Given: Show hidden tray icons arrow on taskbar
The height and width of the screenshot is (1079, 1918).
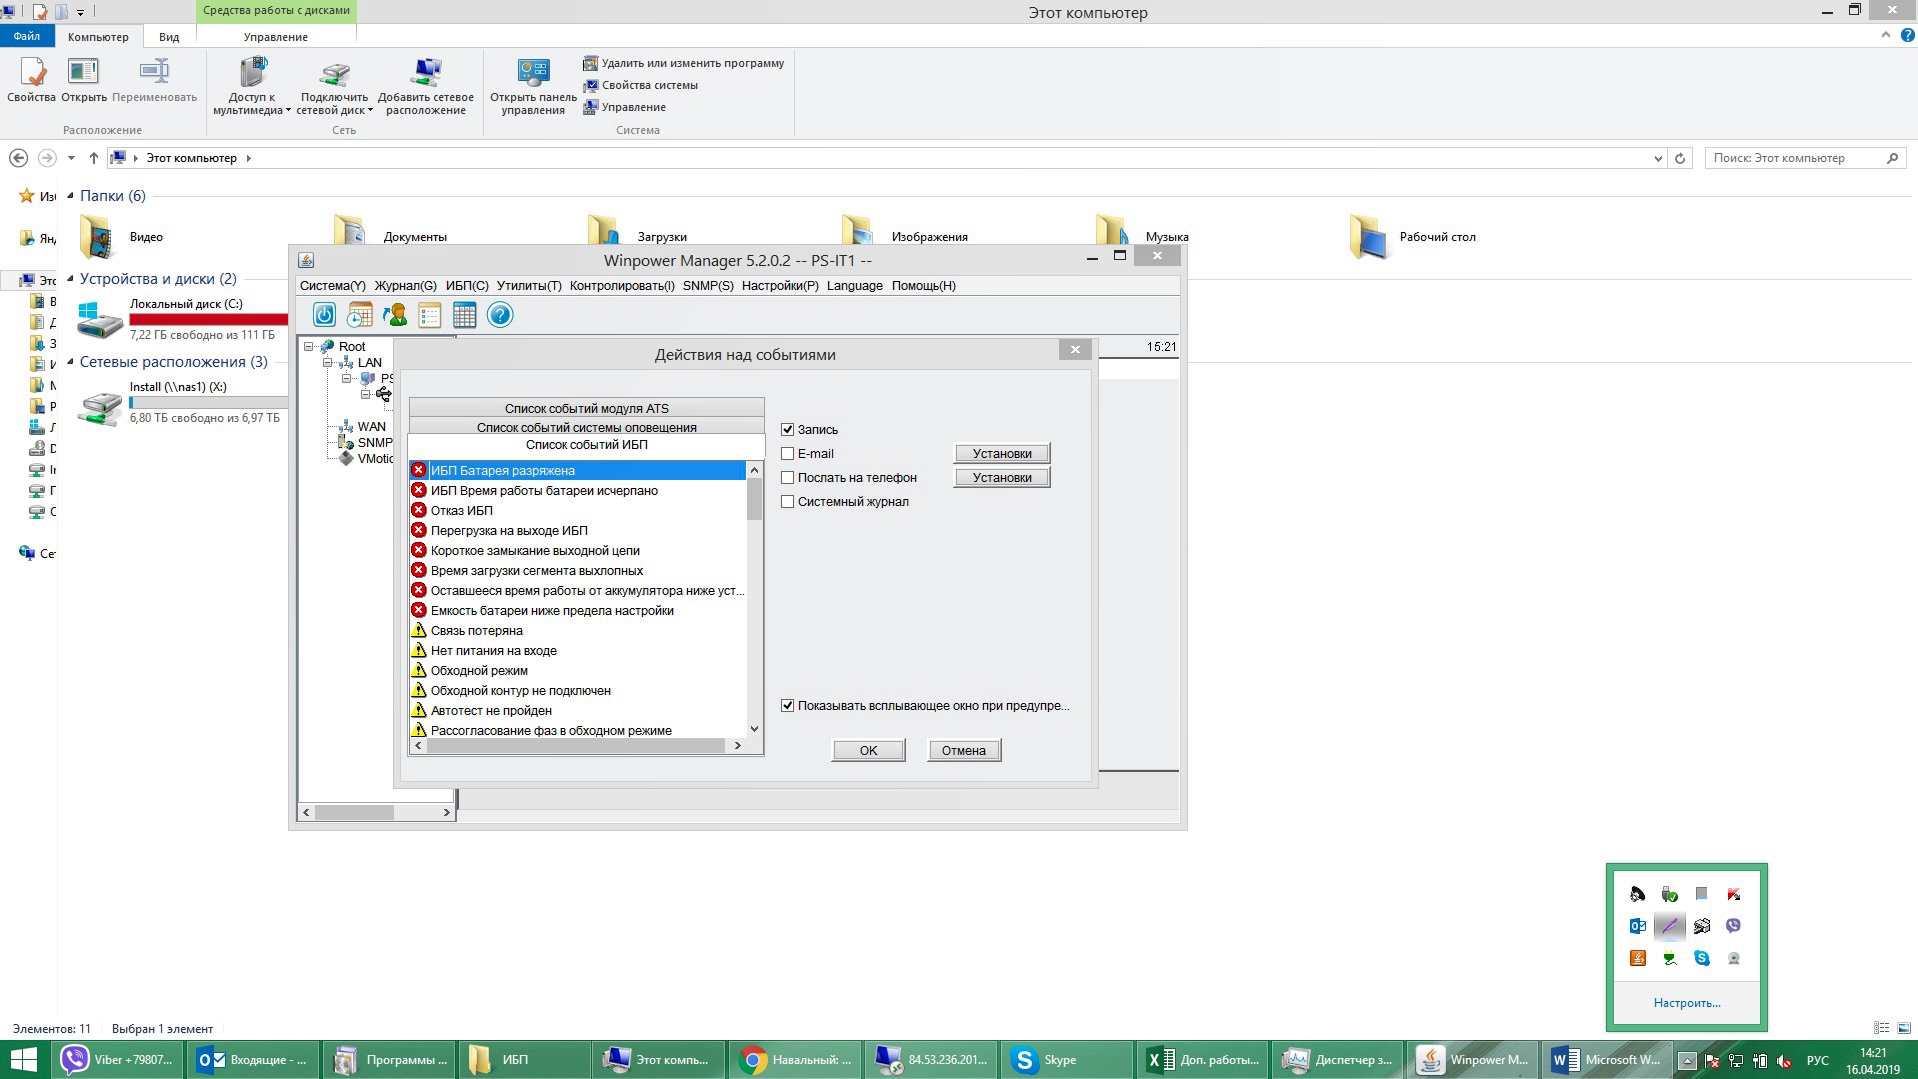Looking at the screenshot, I should coord(1687,1061).
